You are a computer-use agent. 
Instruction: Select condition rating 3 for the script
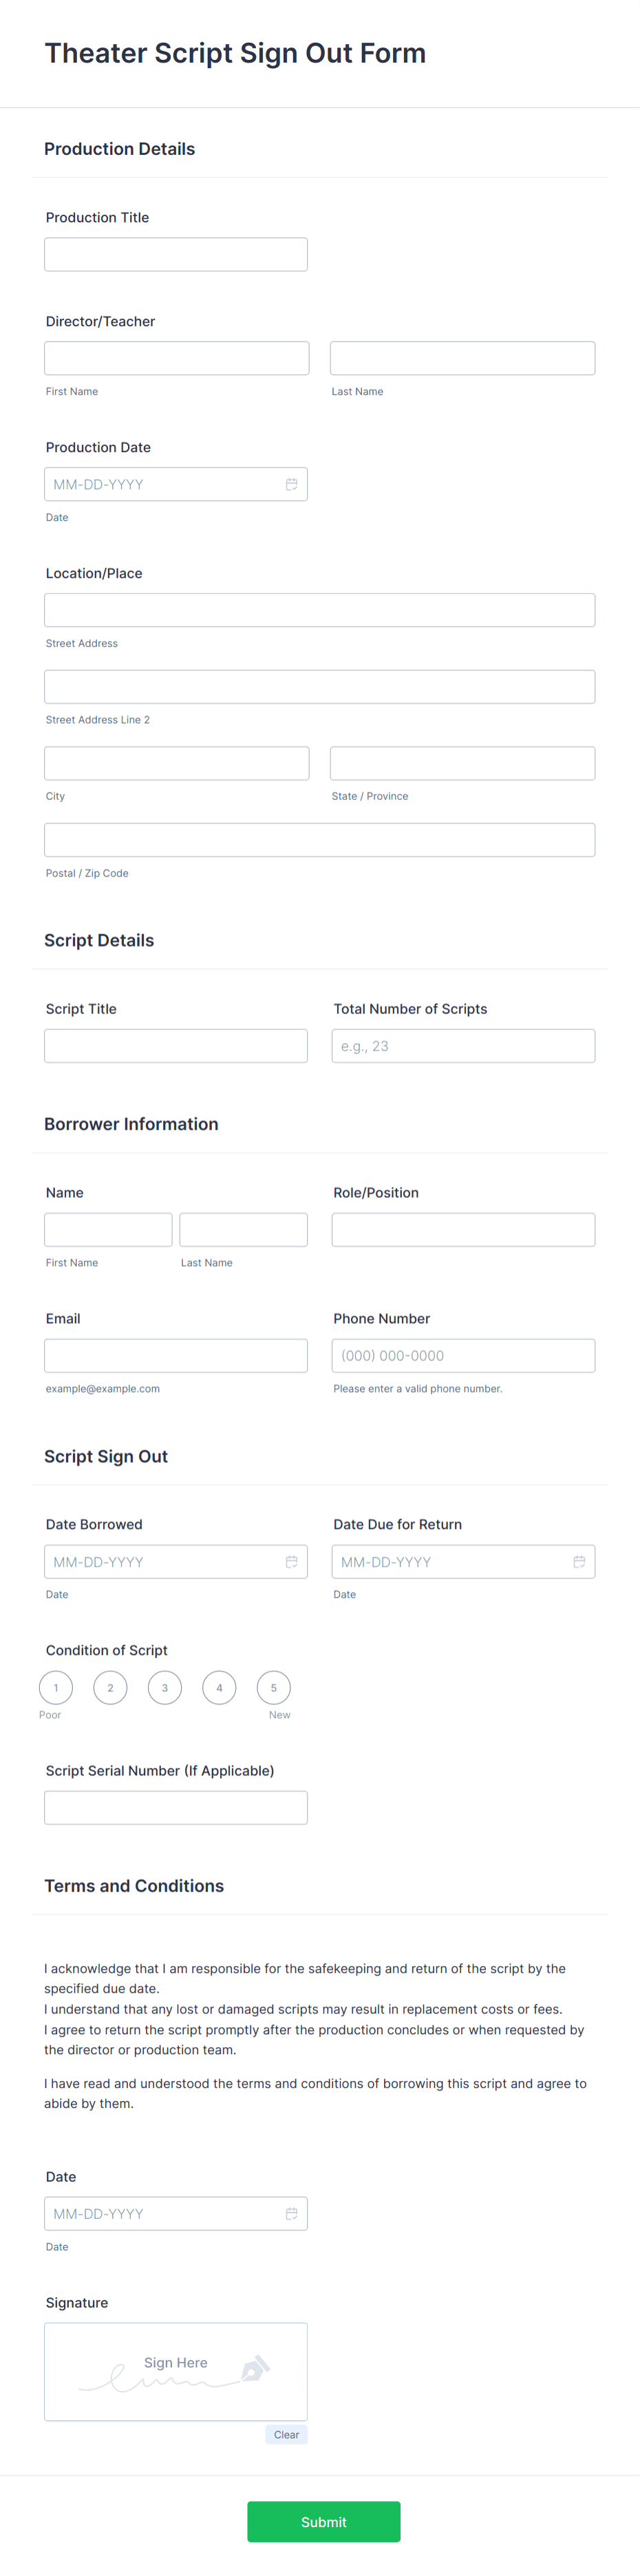(164, 1687)
